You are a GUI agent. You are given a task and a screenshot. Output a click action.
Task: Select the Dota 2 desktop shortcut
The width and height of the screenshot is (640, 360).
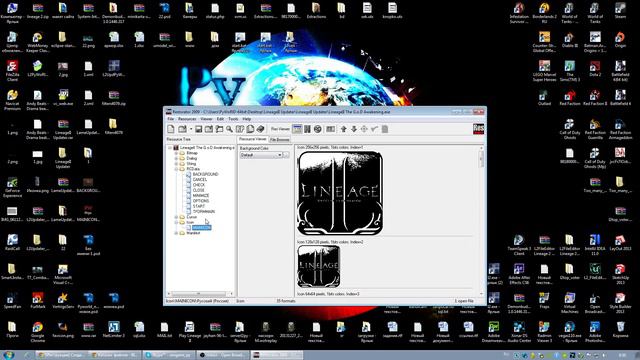595,69
